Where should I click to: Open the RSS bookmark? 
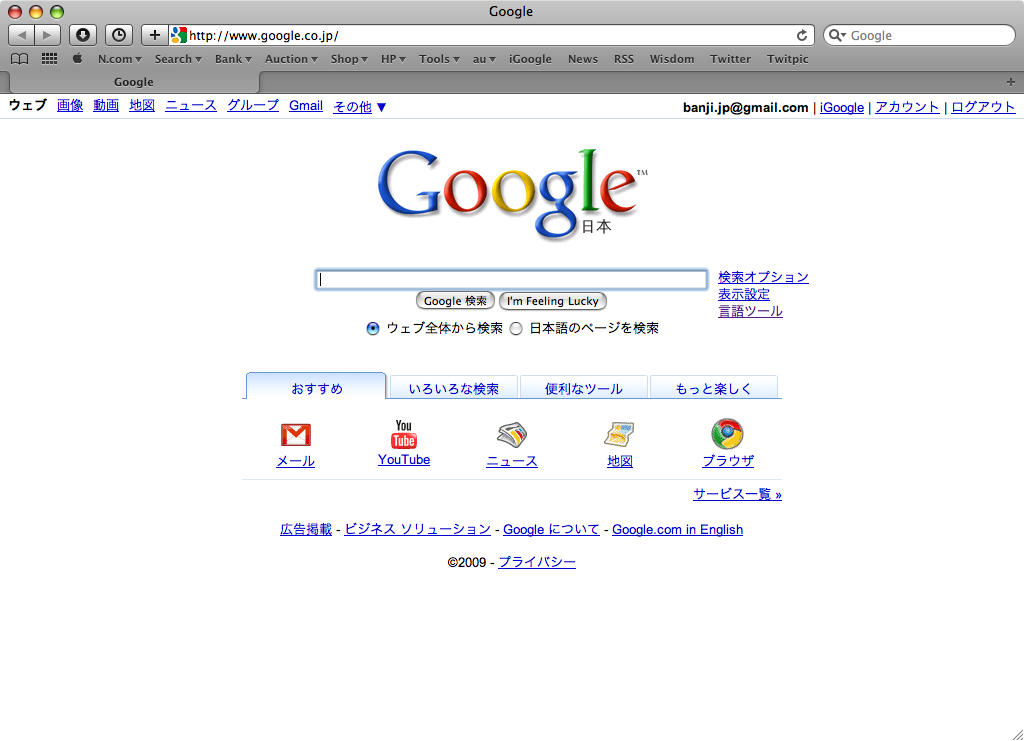[x=624, y=59]
